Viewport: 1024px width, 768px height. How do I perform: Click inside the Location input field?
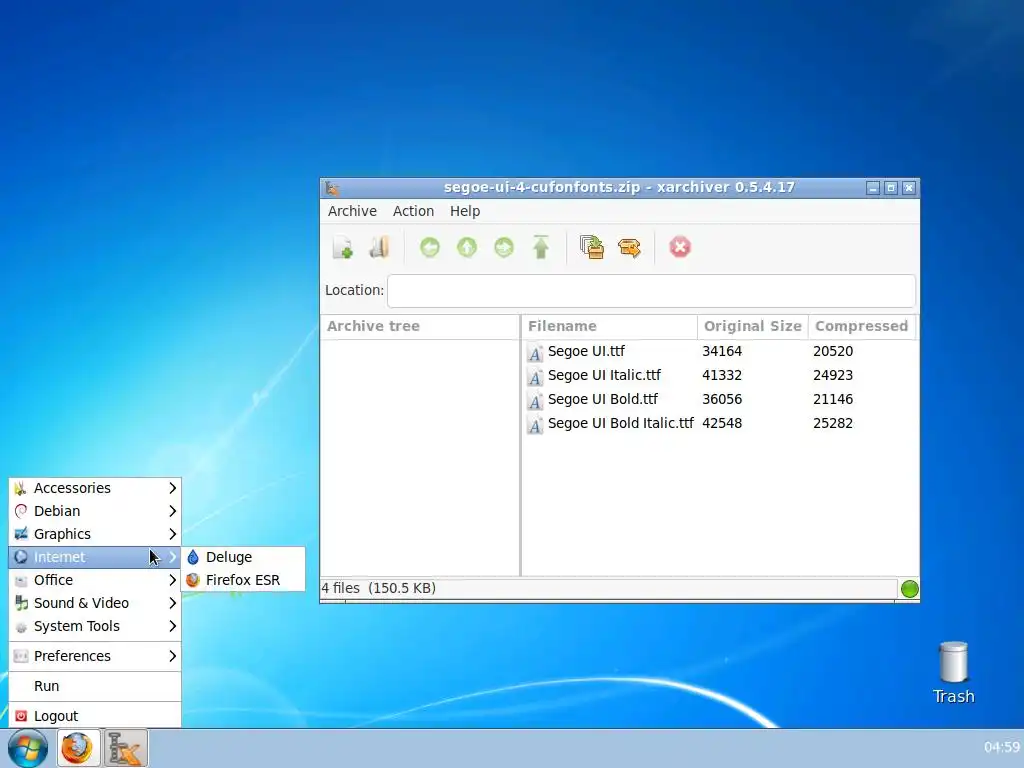pyautogui.click(x=651, y=291)
